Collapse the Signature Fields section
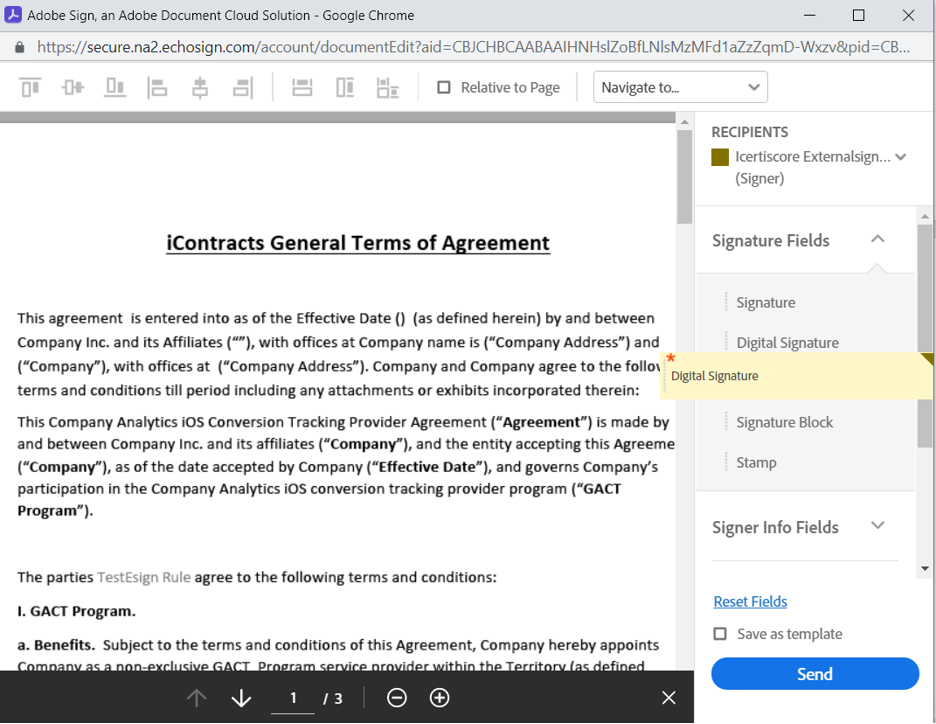The width and height of the screenshot is (936, 724). click(877, 240)
